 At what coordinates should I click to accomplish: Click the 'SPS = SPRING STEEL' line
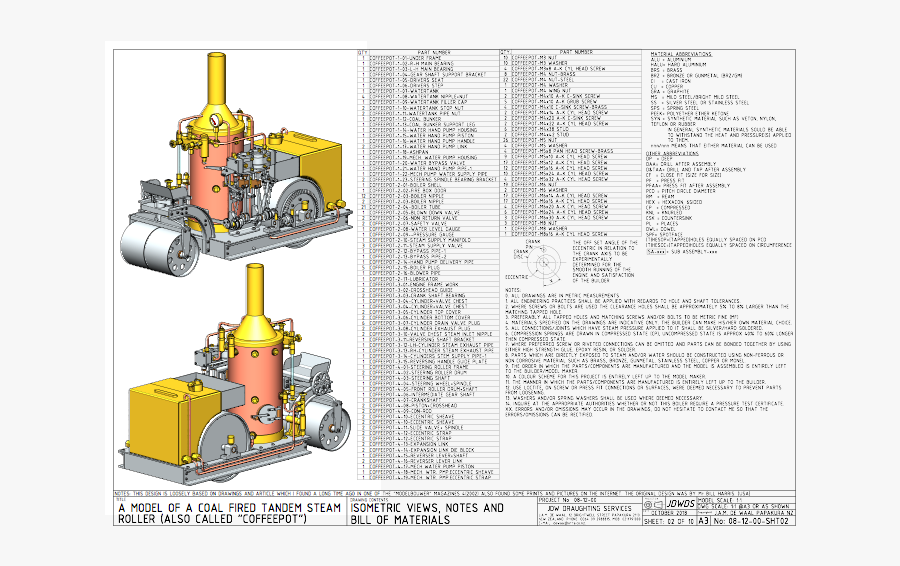[x=674, y=108]
